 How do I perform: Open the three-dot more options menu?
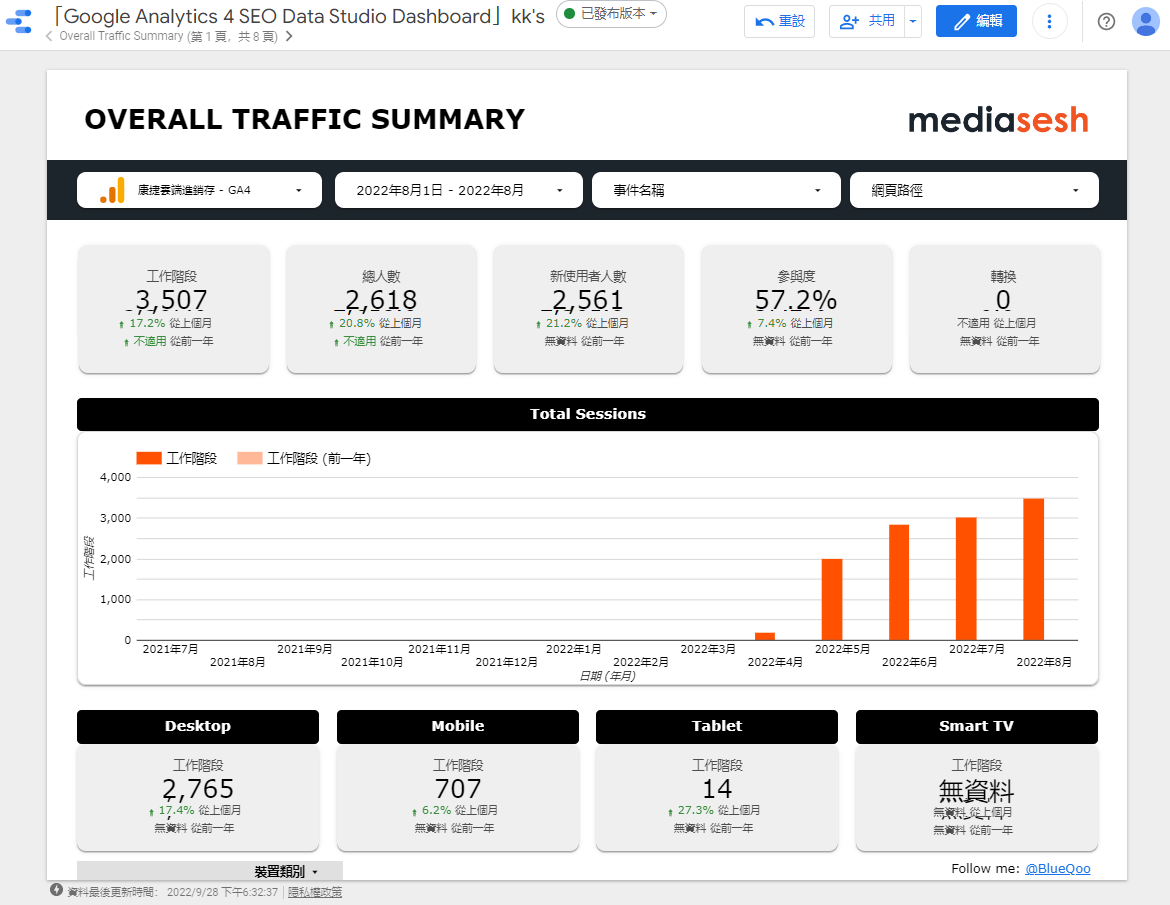tap(1049, 21)
